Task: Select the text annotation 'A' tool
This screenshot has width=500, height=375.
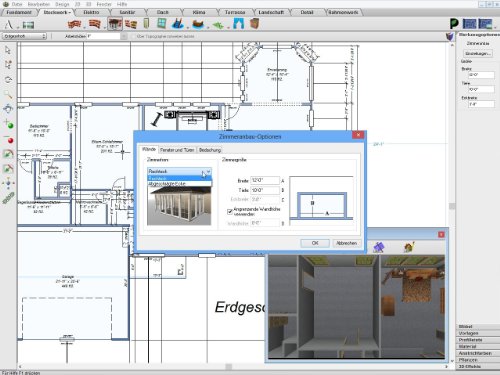Action: (9, 24)
